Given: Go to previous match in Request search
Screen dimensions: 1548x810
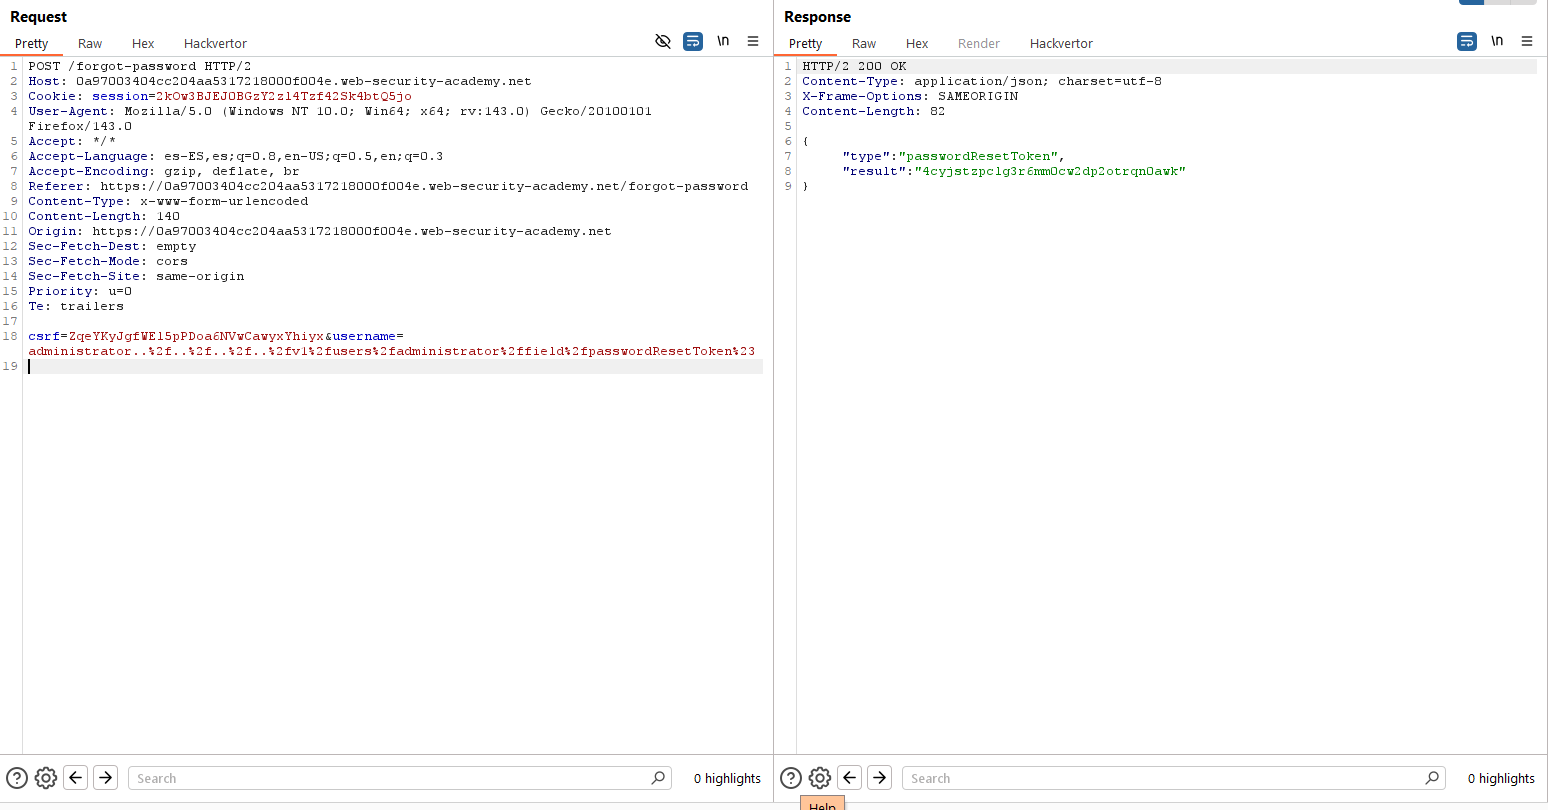Looking at the screenshot, I should 76,778.
